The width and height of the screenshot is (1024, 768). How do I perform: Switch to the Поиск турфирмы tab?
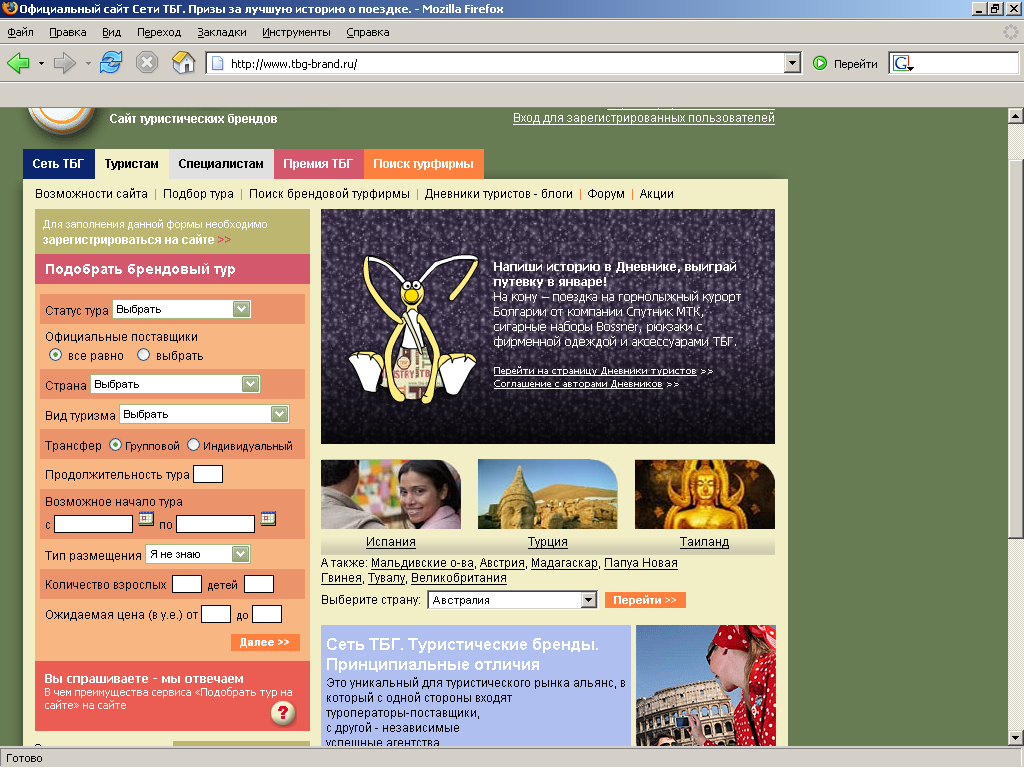[x=423, y=164]
